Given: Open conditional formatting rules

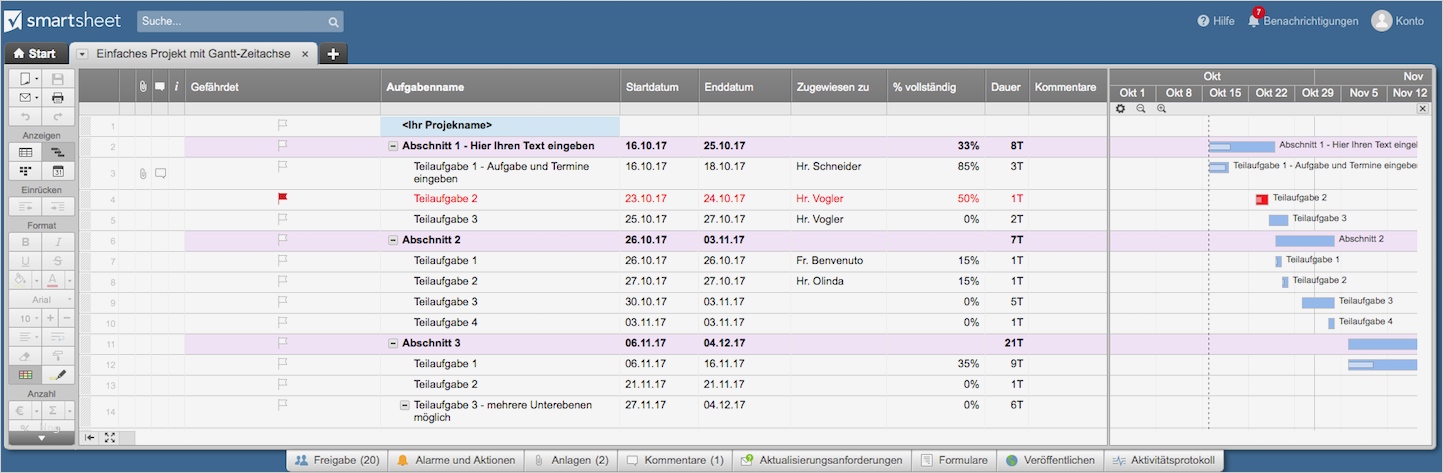Looking at the screenshot, I should 25,375.
